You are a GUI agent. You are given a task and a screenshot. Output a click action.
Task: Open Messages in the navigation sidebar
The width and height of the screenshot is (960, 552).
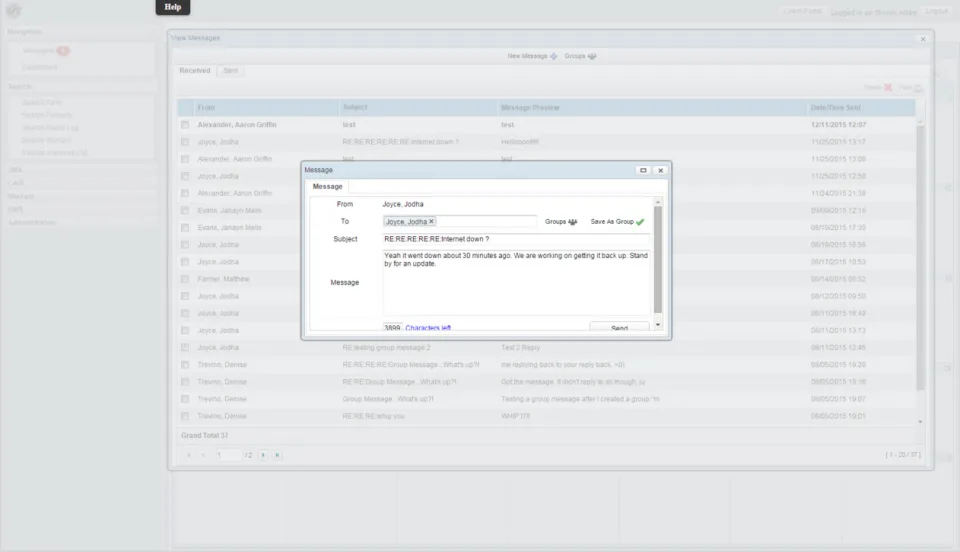[39, 51]
